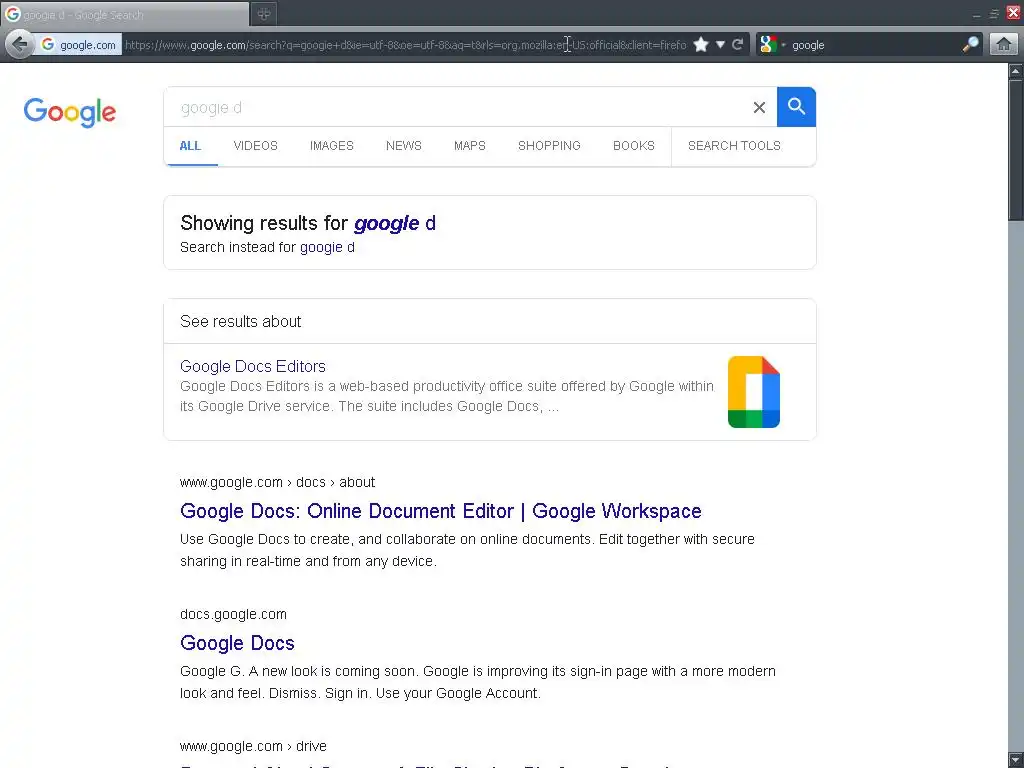Click the magnifier in the browser search box
Viewport: 1024px width, 768px height.
tap(970, 44)
